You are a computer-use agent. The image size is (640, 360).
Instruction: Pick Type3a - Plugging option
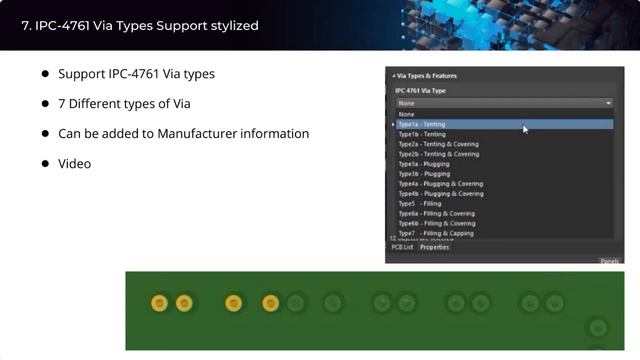(505, 164)
